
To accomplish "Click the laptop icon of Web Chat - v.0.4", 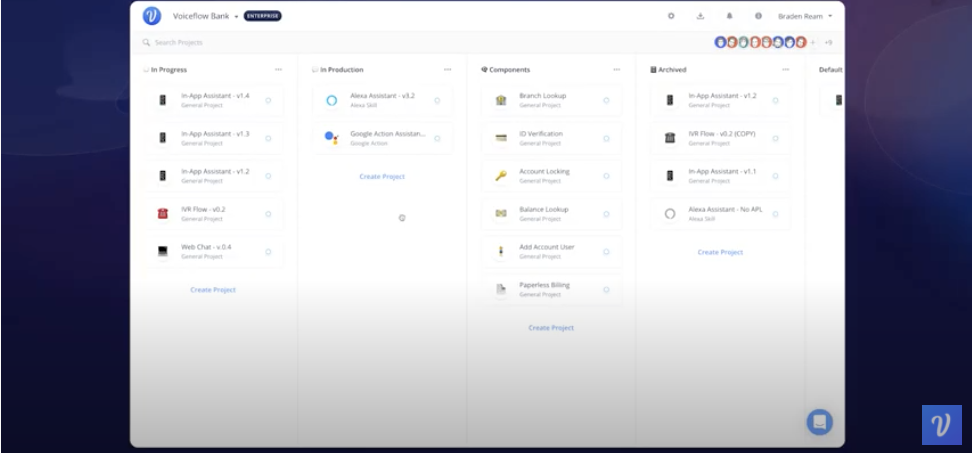I will (162, 252).
